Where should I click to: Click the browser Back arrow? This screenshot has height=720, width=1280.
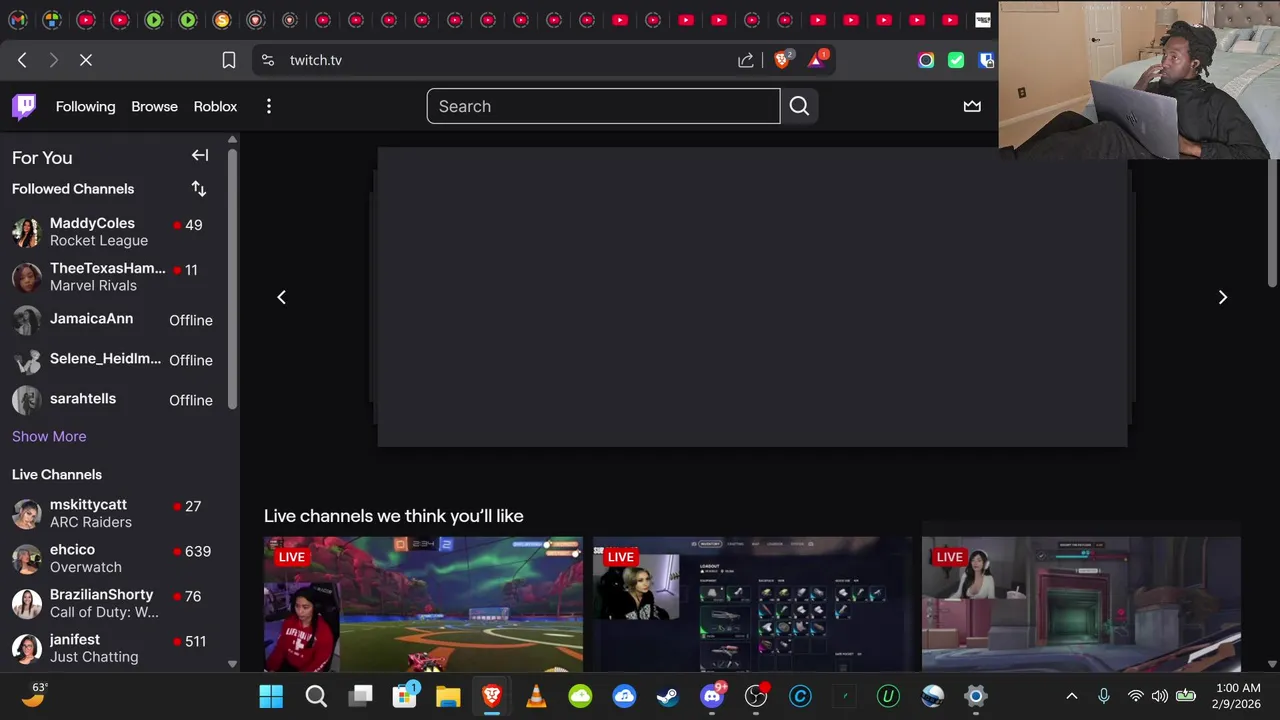click(22, 60)
